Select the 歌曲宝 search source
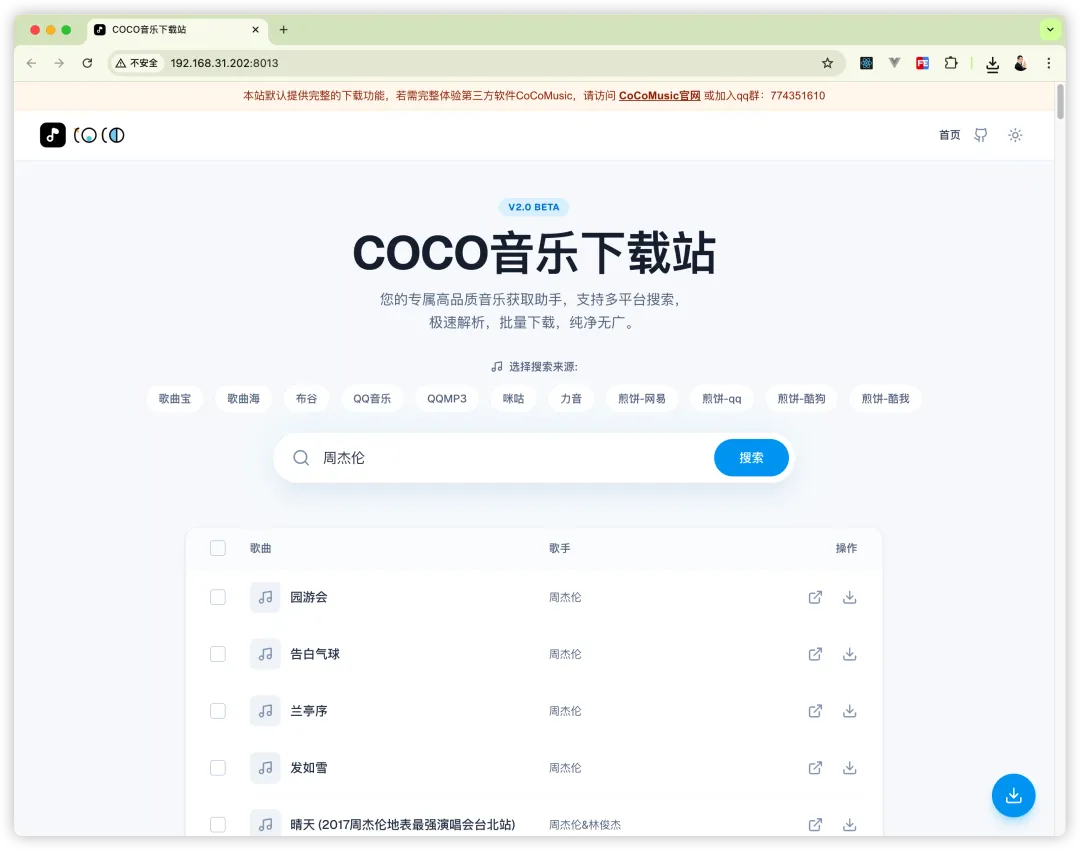The image size is (1080, 850). pyautogui.click(x=175, y=399)
